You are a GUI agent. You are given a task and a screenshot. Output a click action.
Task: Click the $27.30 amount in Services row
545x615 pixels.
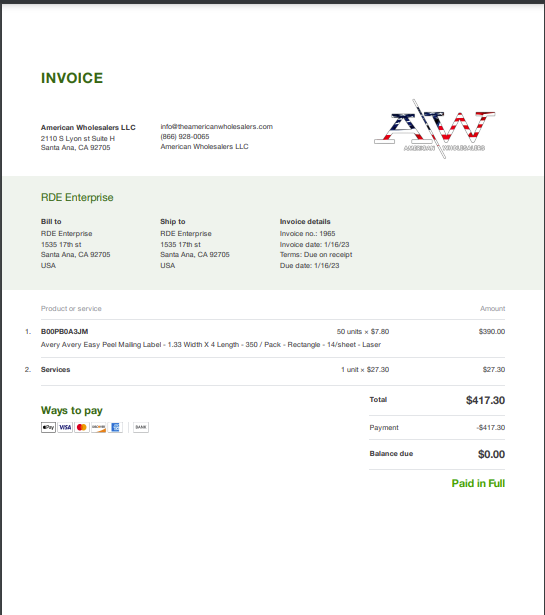(494, 369)
